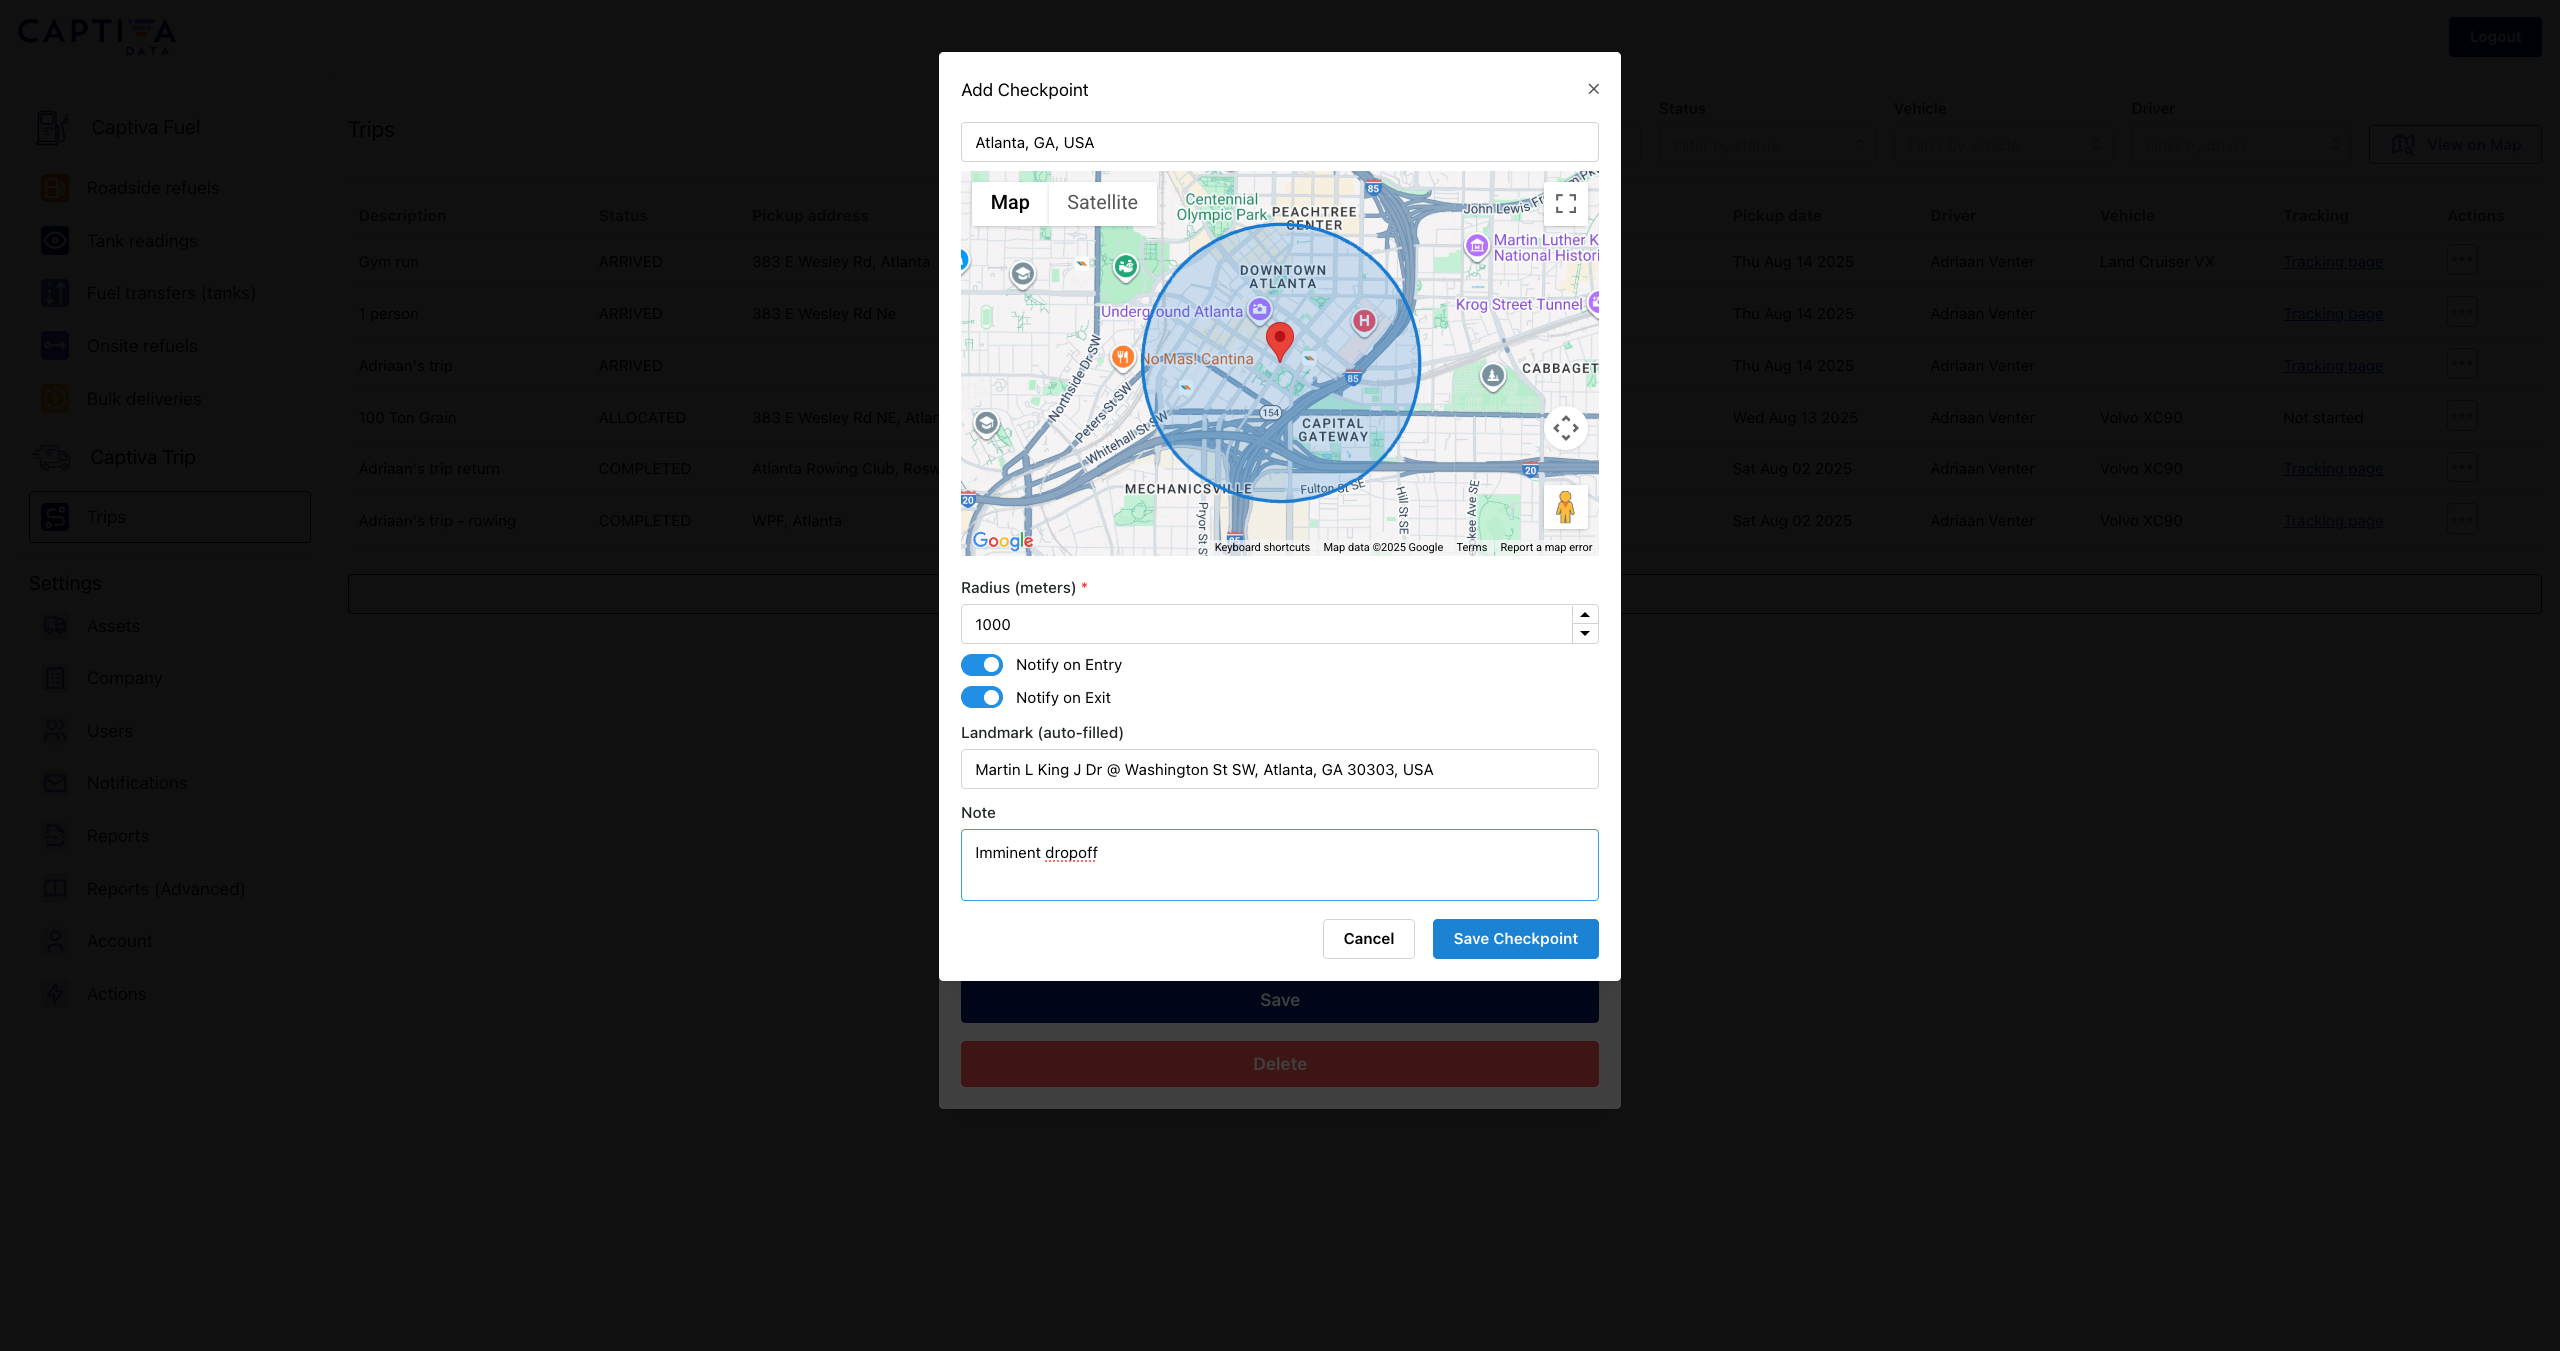Close the Add Checkpoint dialog
Image resolution: width=2560 pixels, height=1351 pixels.
pos(1593,89)
